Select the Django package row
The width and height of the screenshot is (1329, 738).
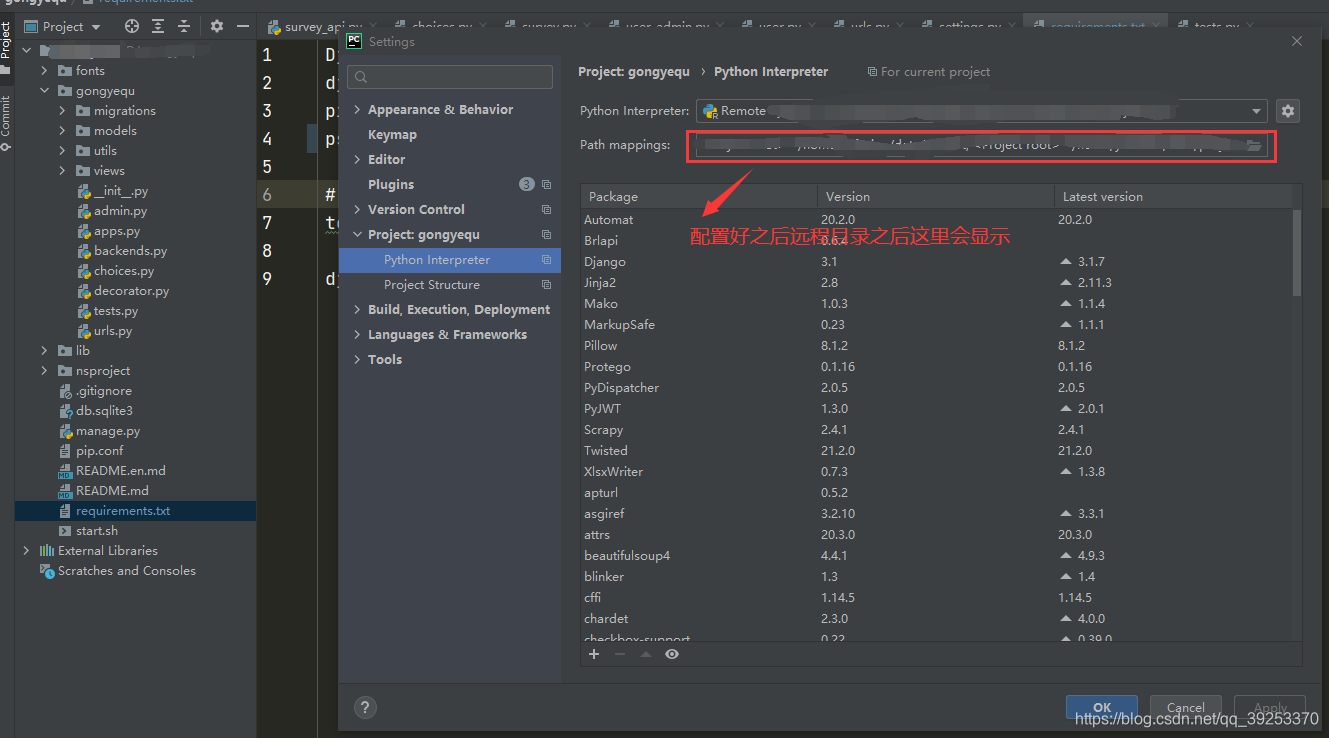tap(936, 262)
